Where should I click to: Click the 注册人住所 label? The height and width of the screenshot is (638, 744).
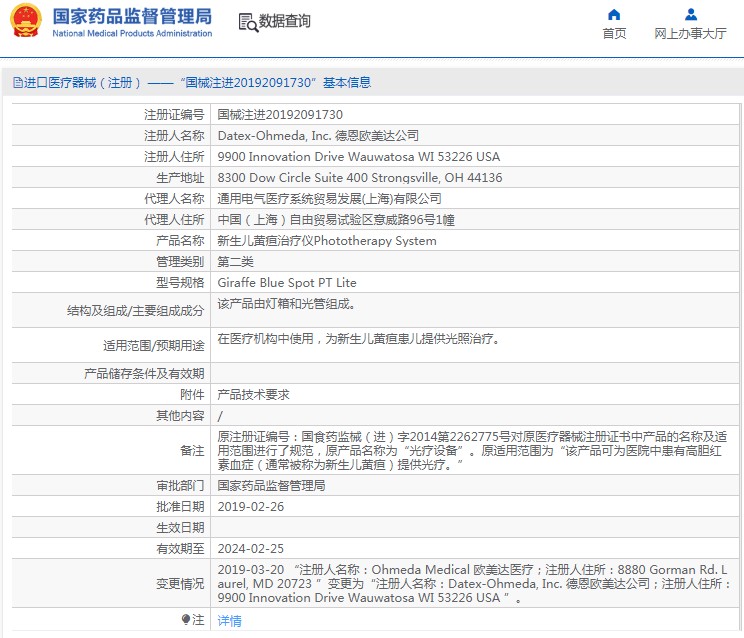click(174, 157)
